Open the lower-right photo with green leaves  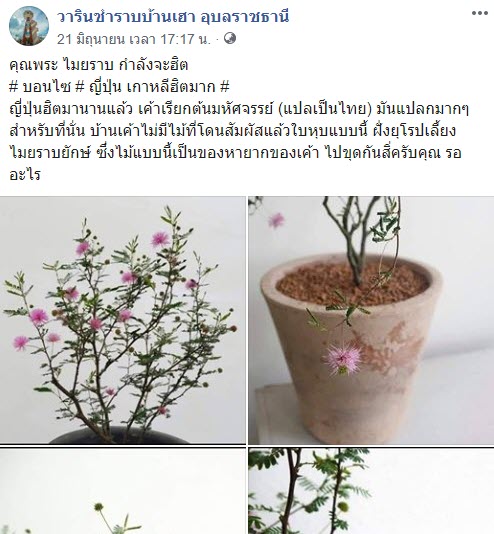coord(371,491)
